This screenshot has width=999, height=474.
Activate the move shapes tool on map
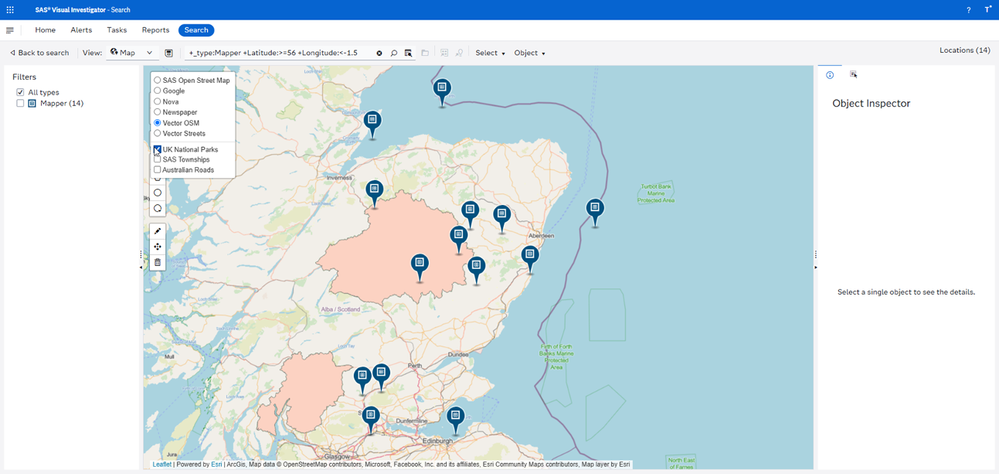157,247
